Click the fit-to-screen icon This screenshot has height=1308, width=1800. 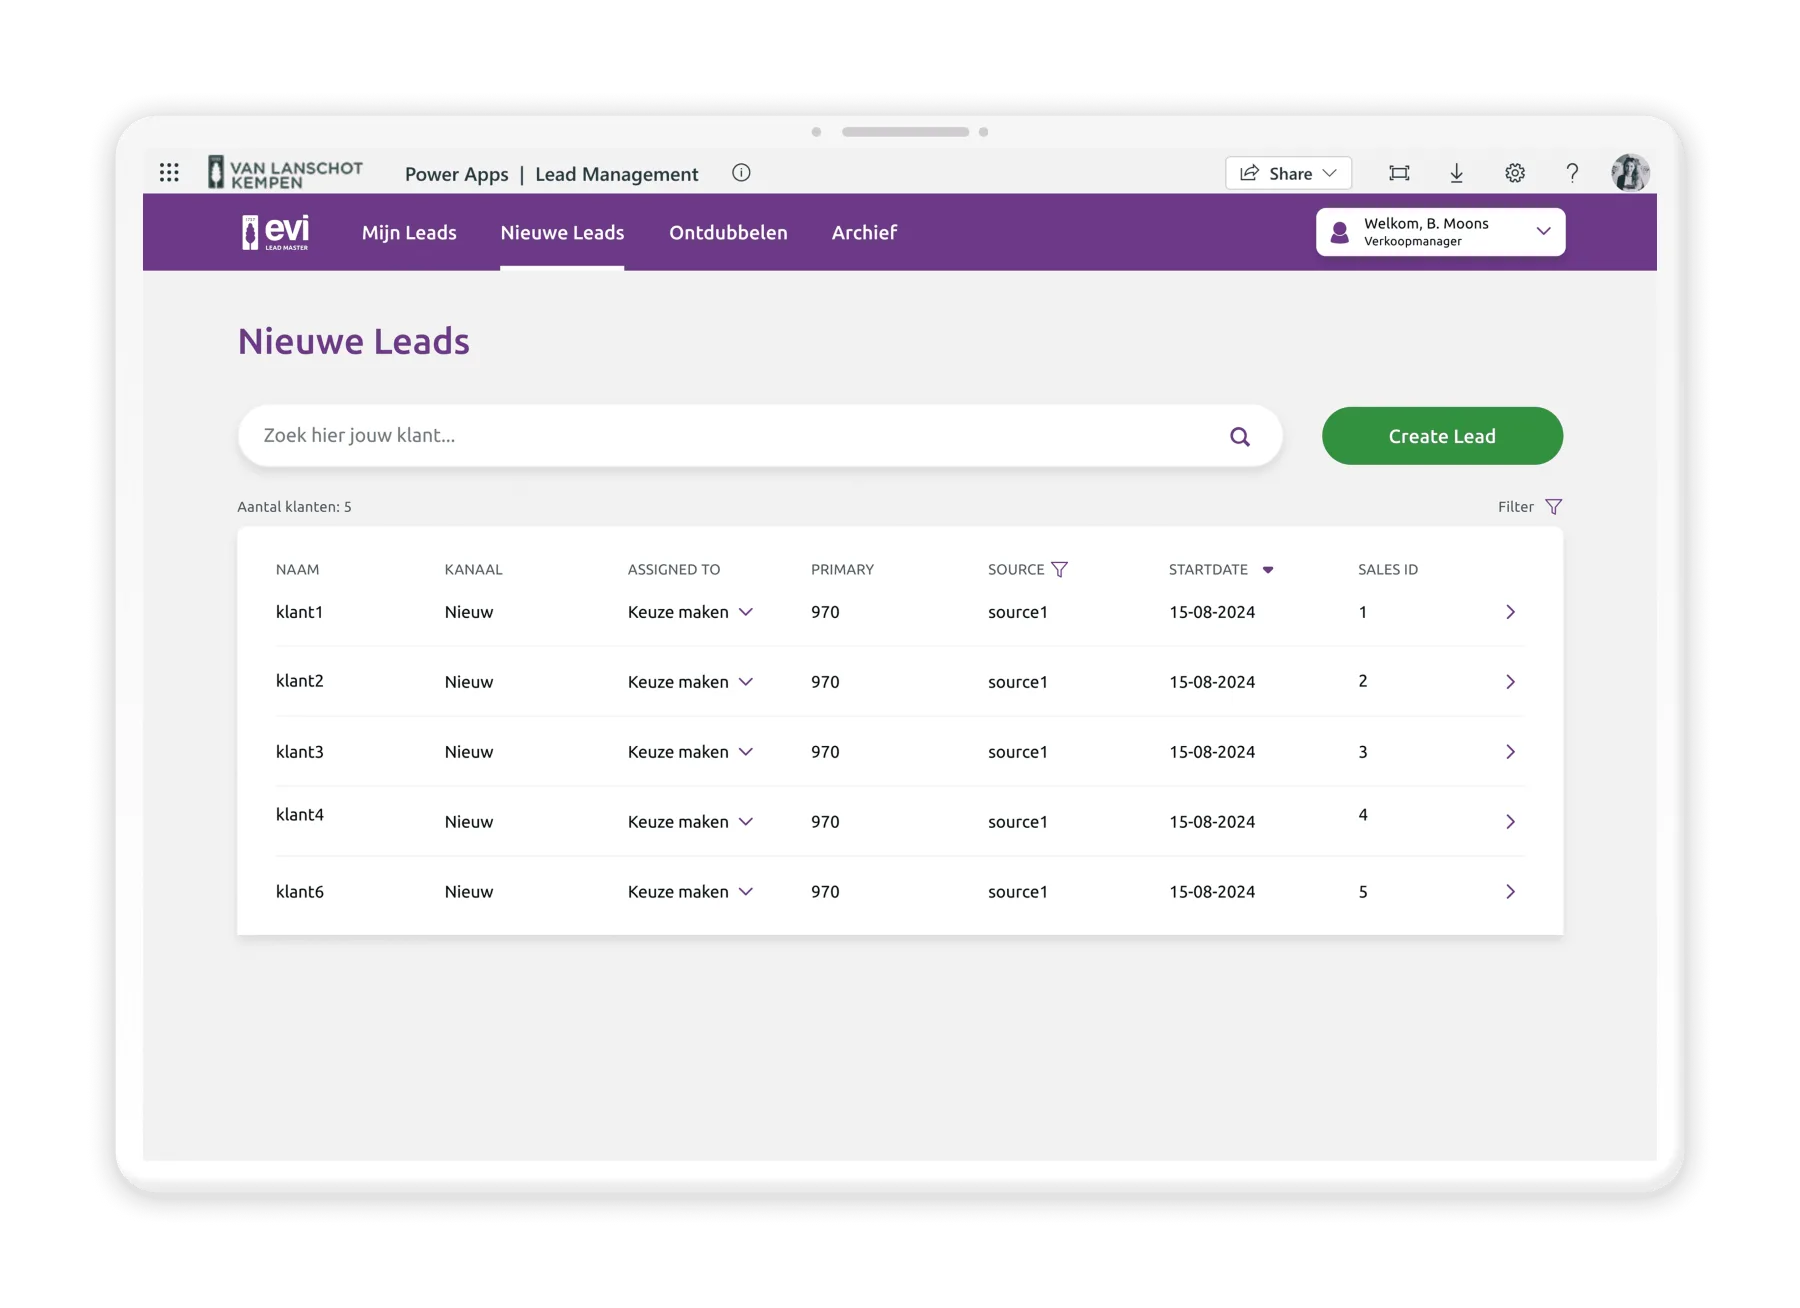click(1399, 173)
